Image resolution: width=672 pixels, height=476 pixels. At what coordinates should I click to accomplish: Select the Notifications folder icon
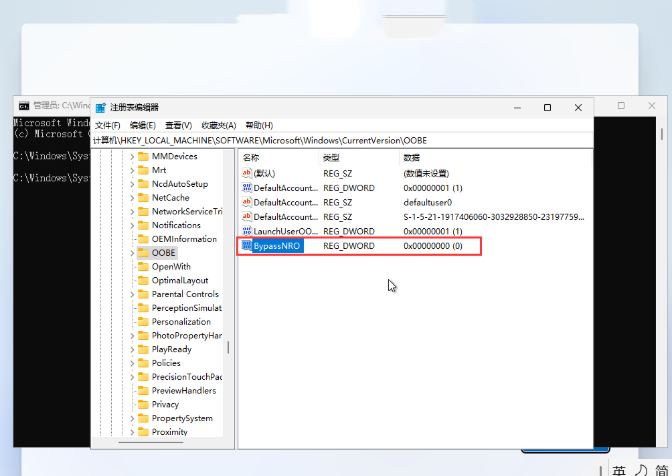pyautogui.click(x=143, y=225)
